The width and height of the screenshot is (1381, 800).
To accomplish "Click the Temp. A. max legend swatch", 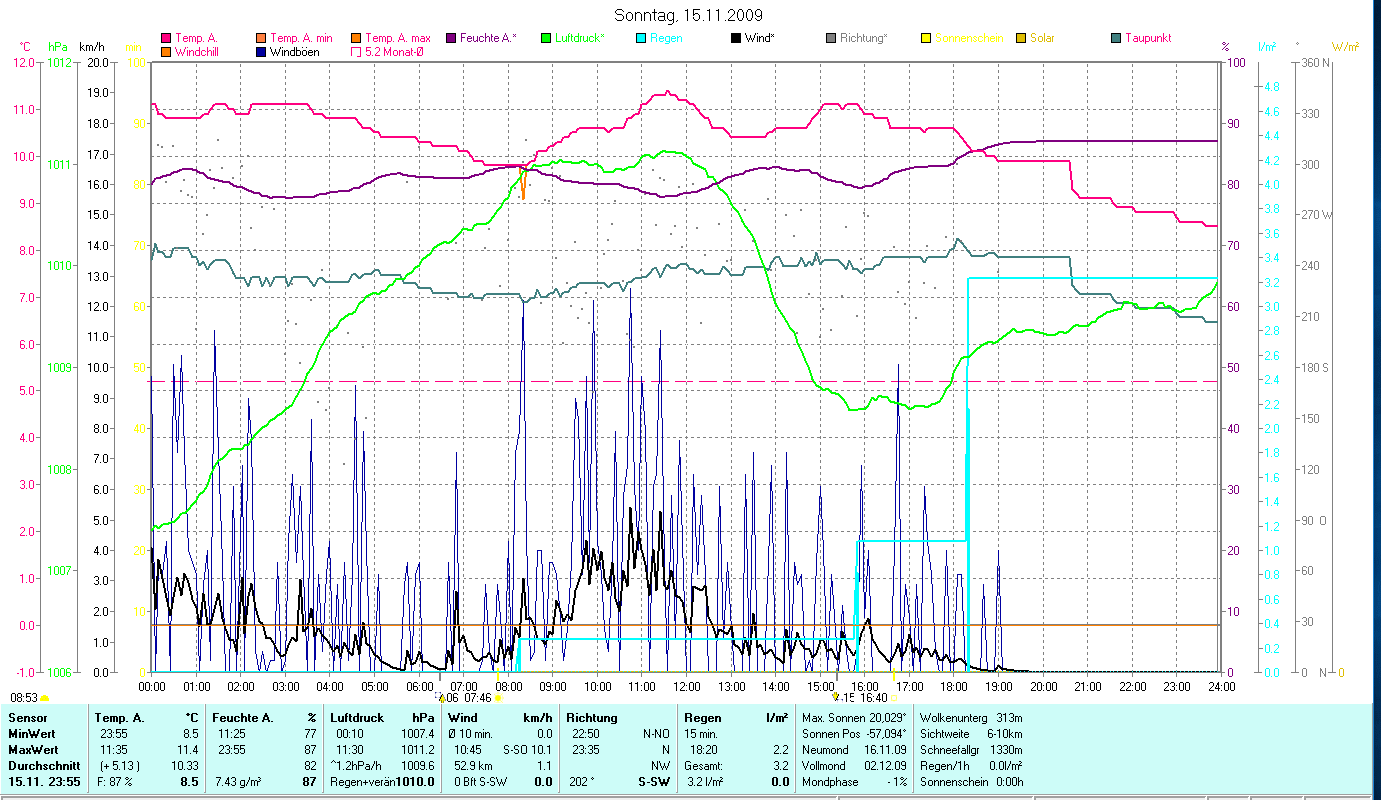I will pos(354,38).
